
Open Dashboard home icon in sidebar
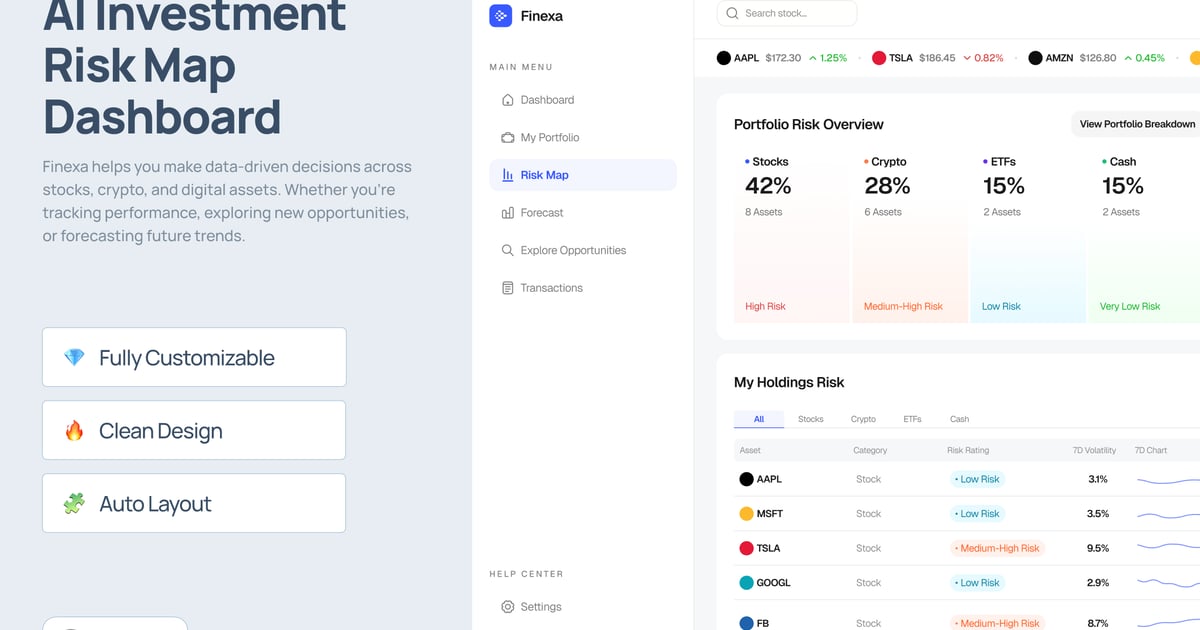point(508,100)
